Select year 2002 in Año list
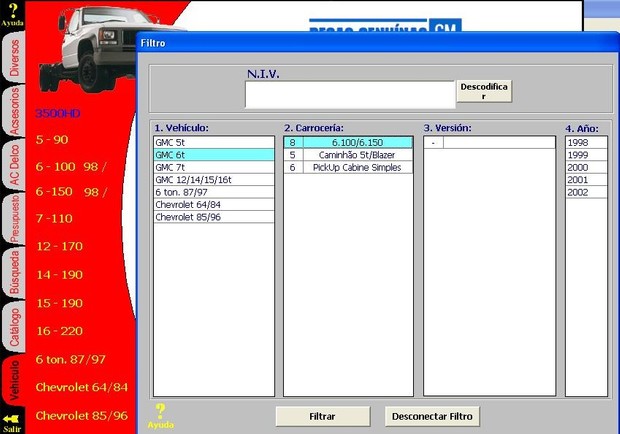This screenshot has height=434, width=620. tap(586, 192)
